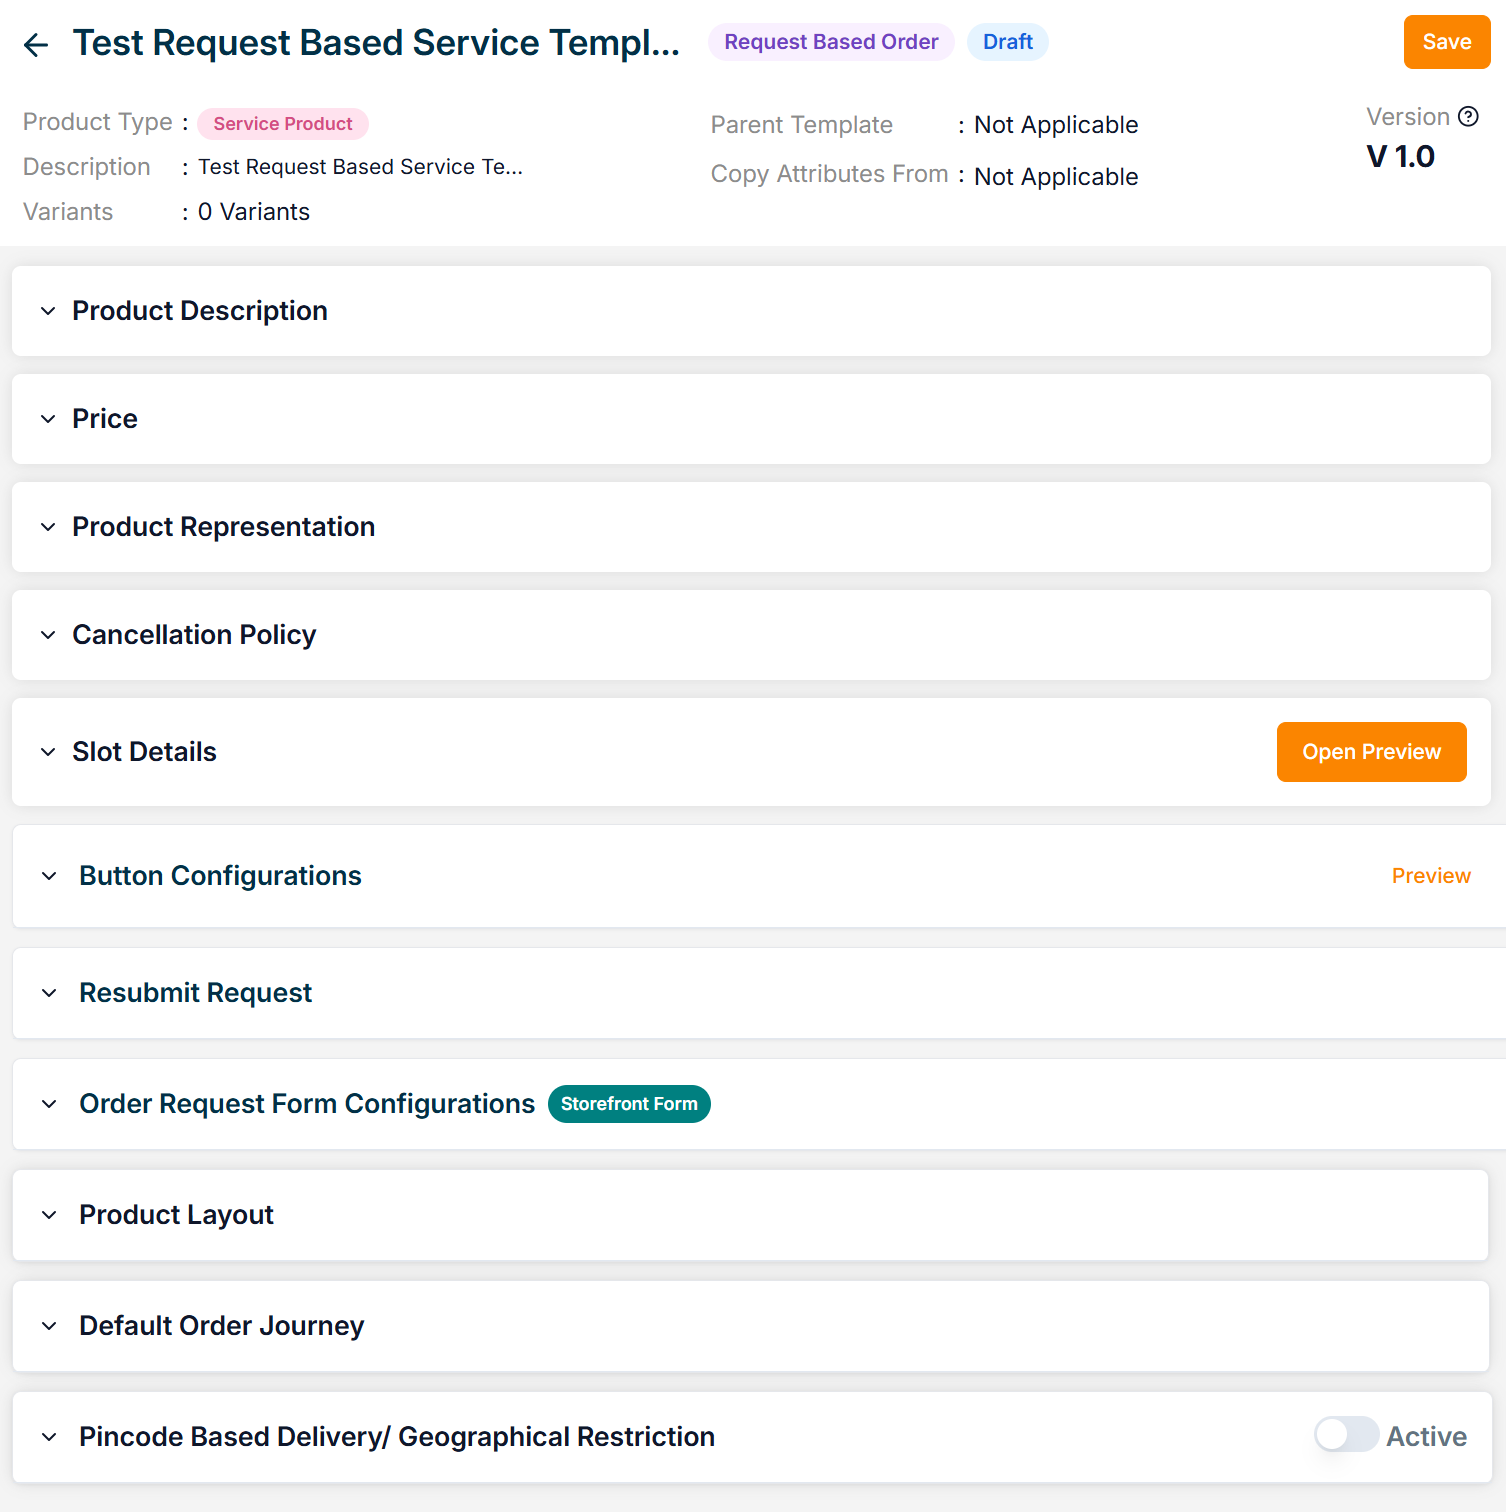Expand the Cancellation Policy chevron
The width and height of the screenshot is (1506, 1512).
48,635
